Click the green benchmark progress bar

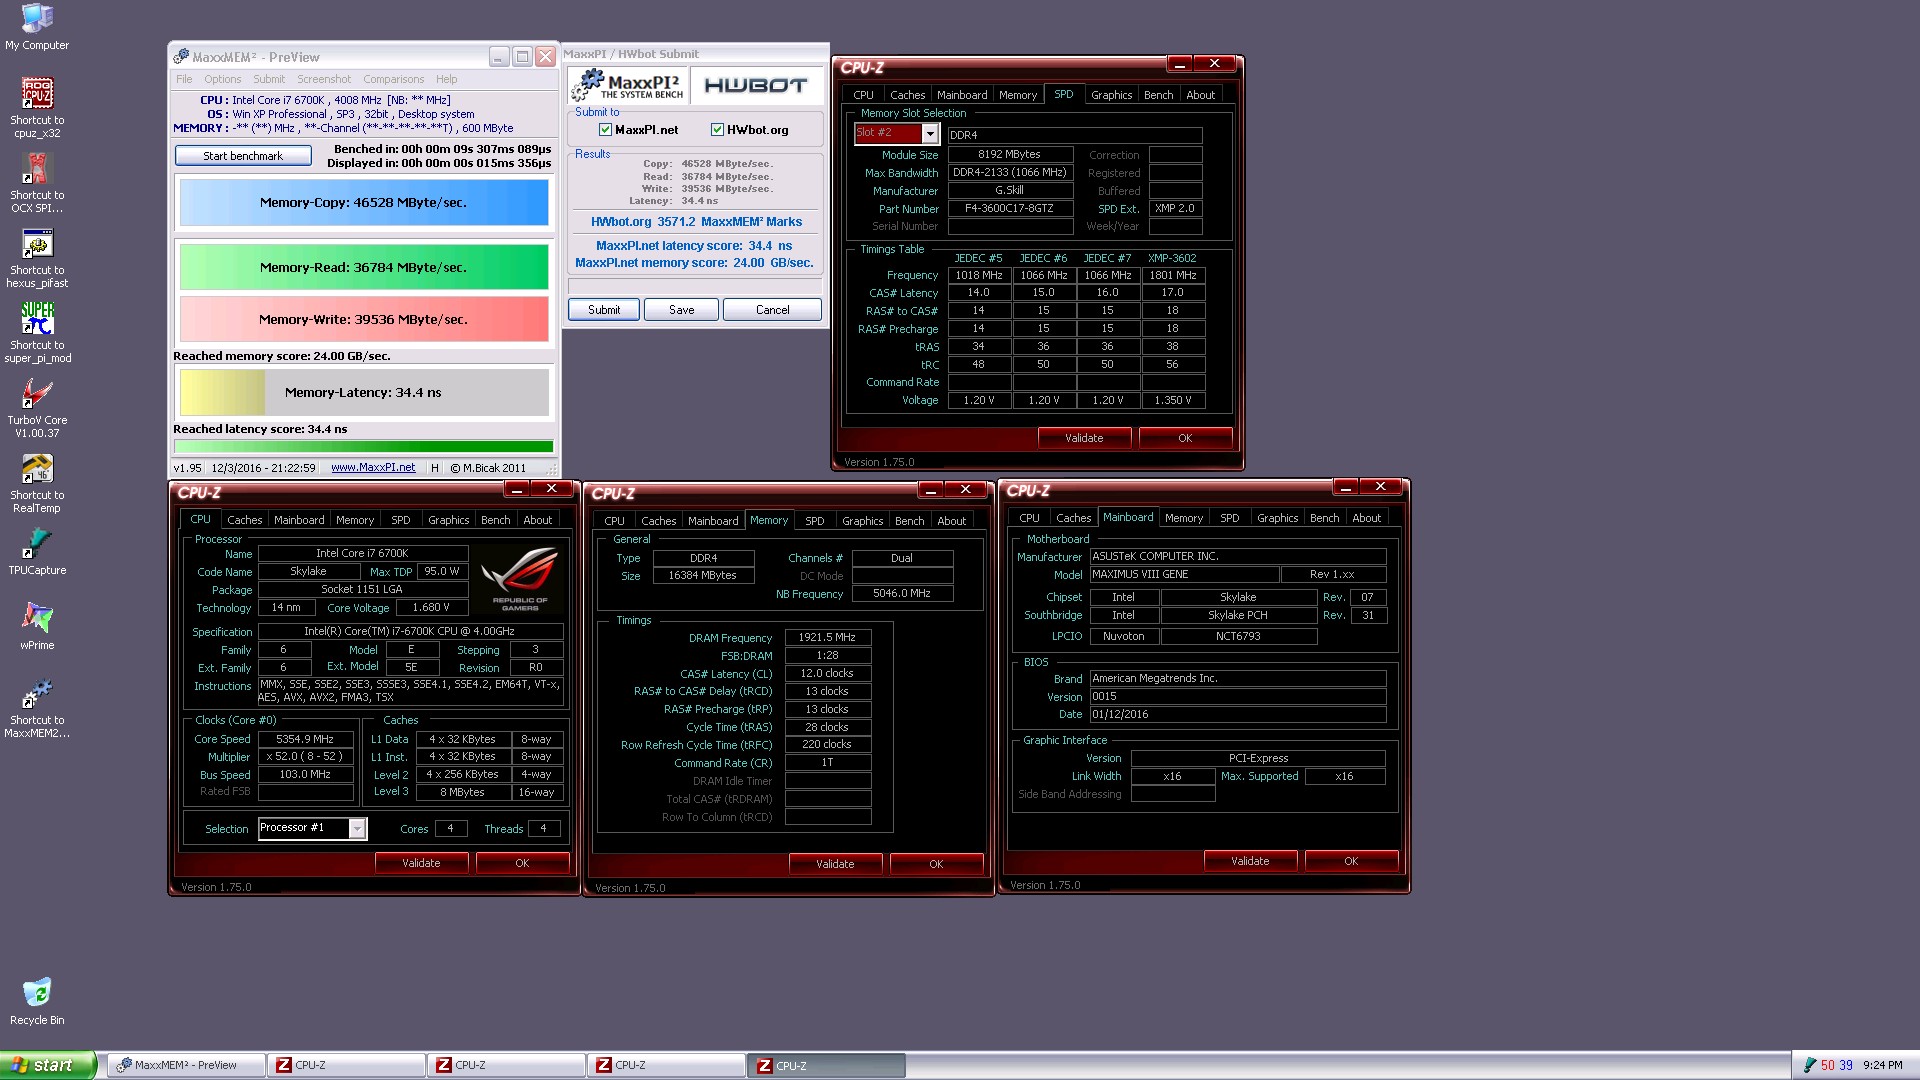point(364,447)
